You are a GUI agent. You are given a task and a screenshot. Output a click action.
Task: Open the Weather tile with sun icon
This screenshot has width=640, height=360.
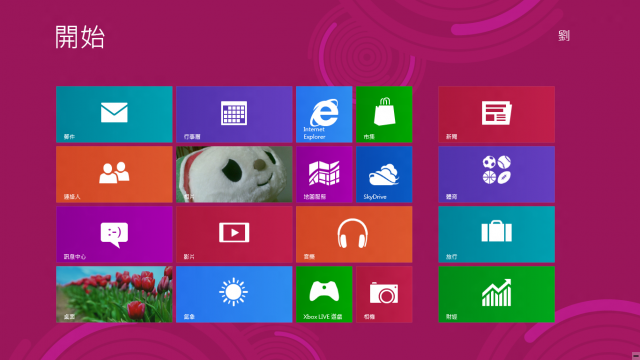pyautogui.click(x=234, y=294)
